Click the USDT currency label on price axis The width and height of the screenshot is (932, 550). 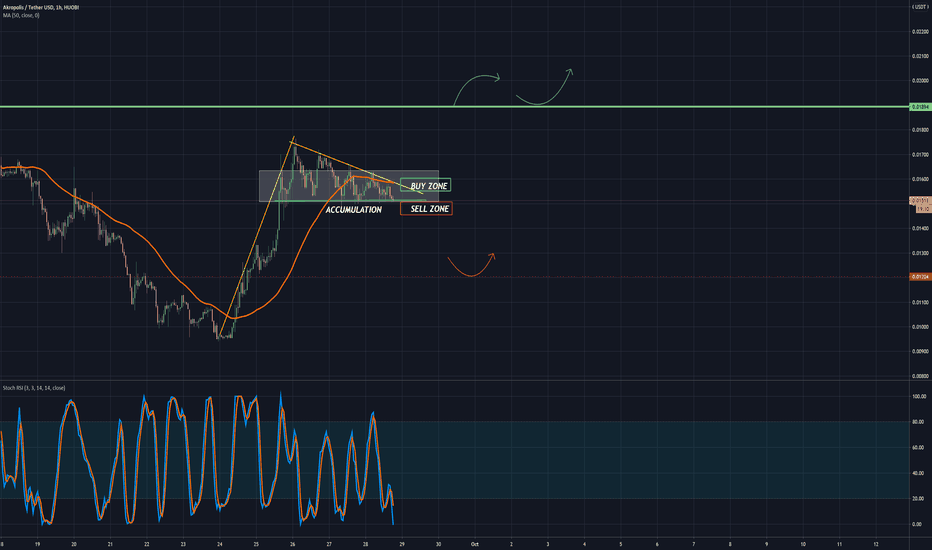[x=920, y=7]
